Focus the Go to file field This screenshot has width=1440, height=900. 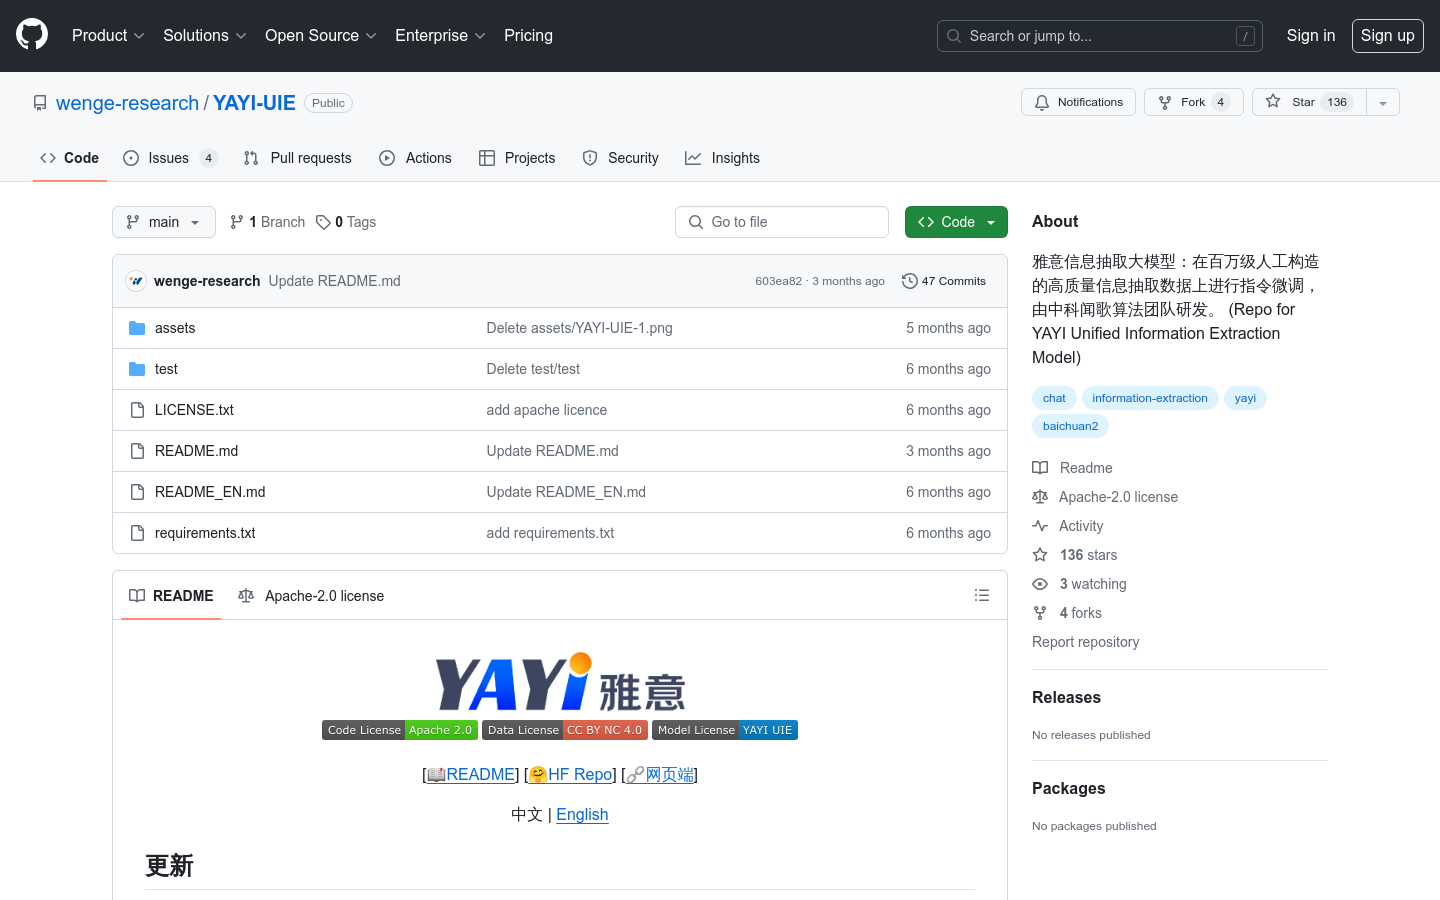[782, 222]
